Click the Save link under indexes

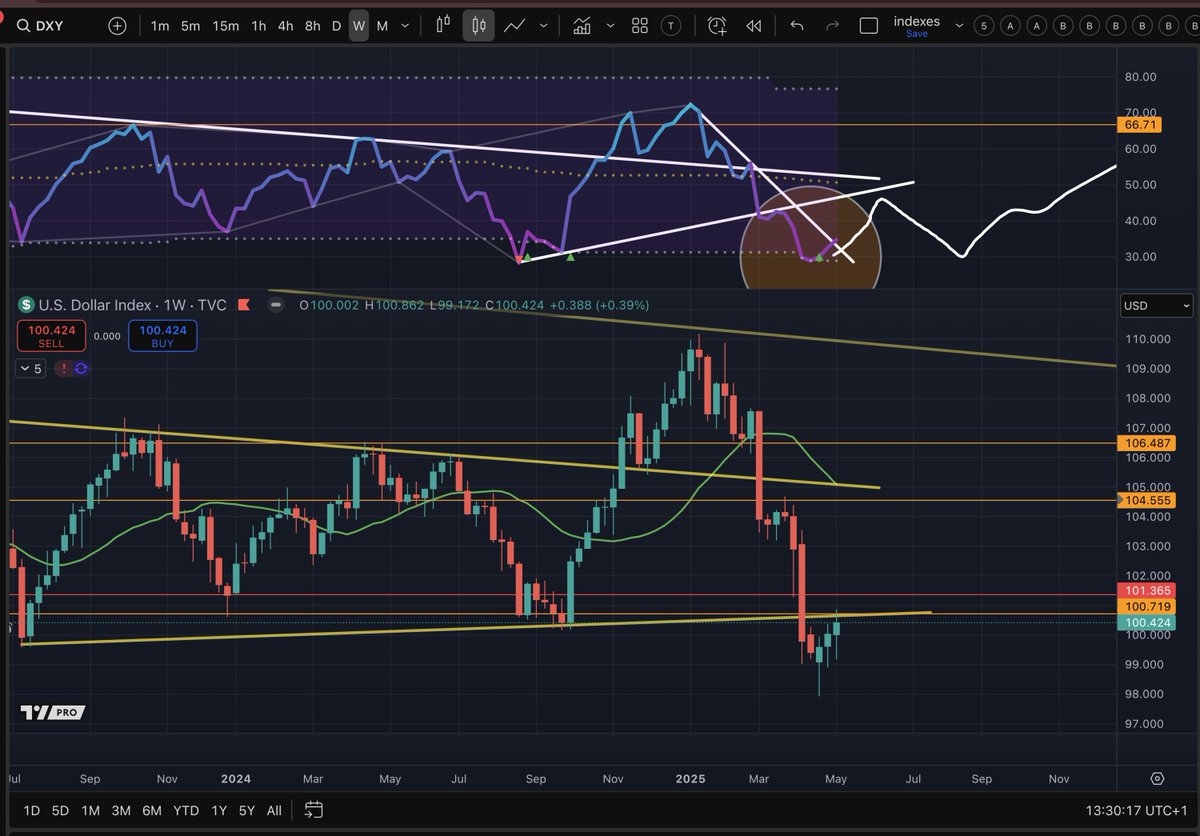pyautogui.click(x=915, y=33)
